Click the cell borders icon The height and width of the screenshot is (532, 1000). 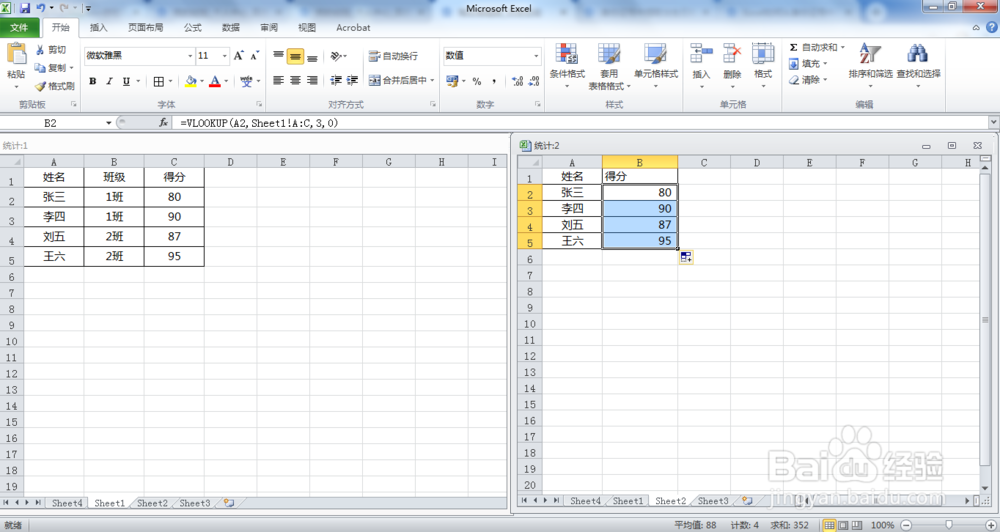159,81
